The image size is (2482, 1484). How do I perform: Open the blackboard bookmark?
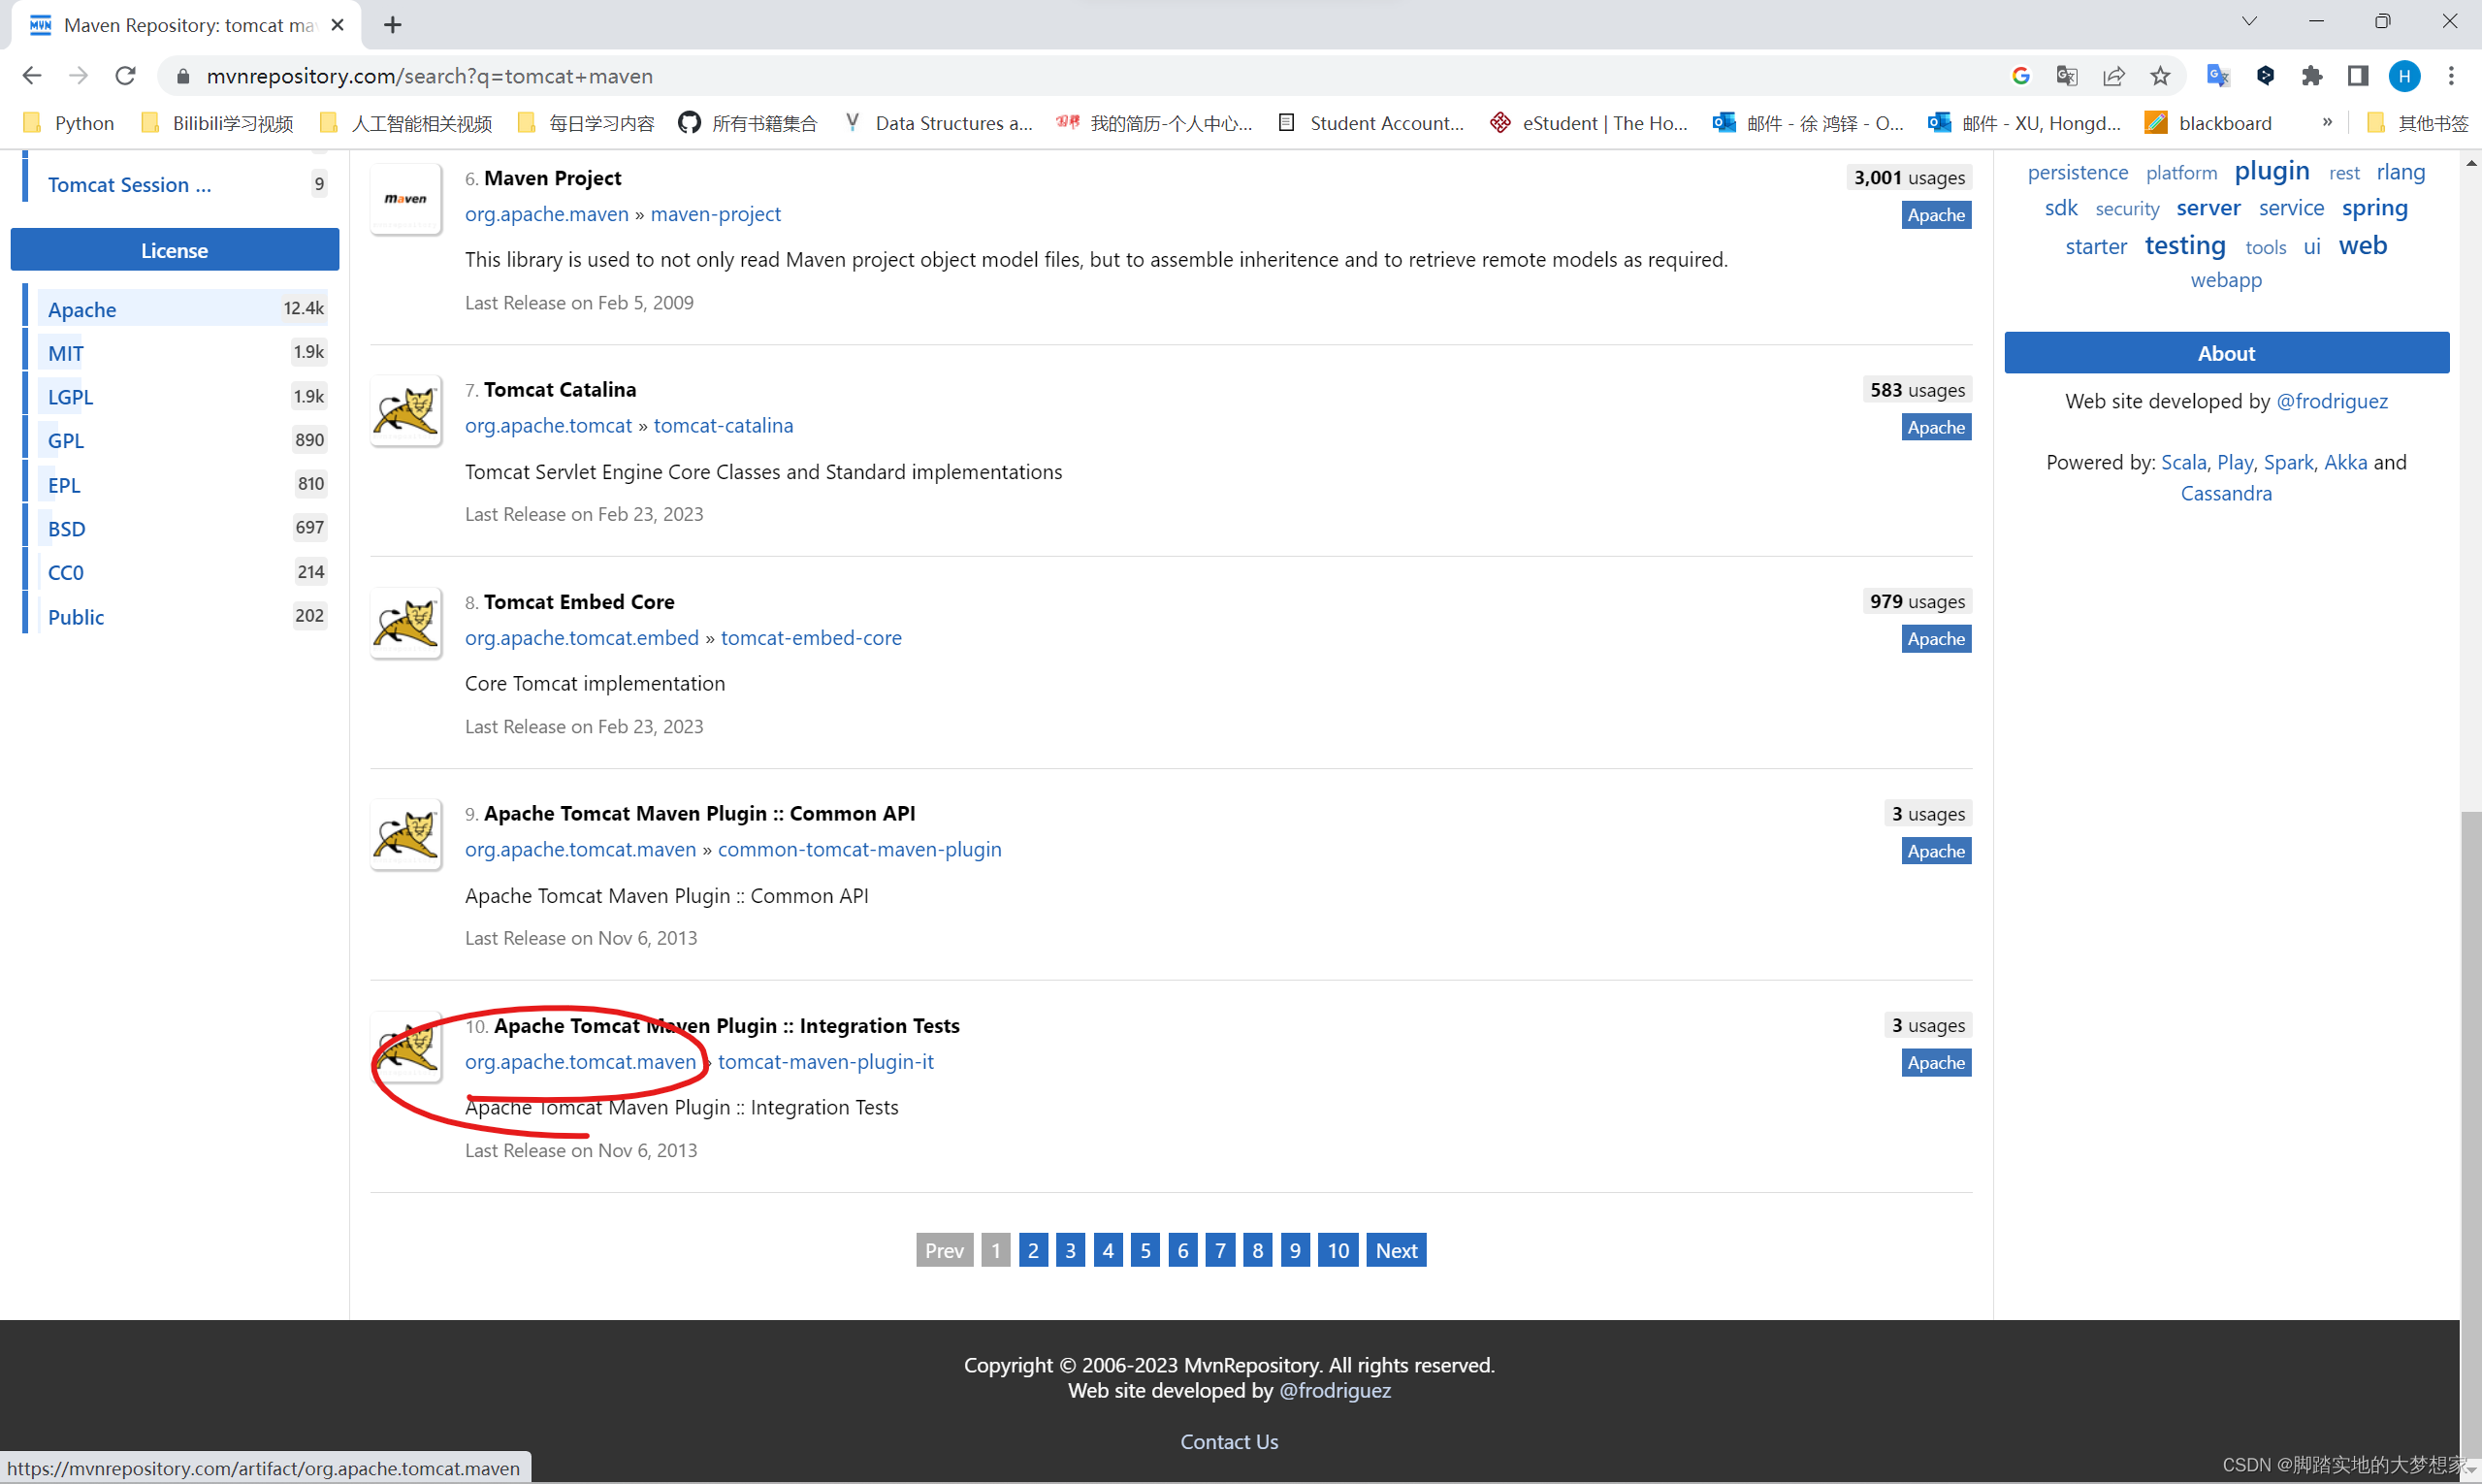tap(2209, 123)
